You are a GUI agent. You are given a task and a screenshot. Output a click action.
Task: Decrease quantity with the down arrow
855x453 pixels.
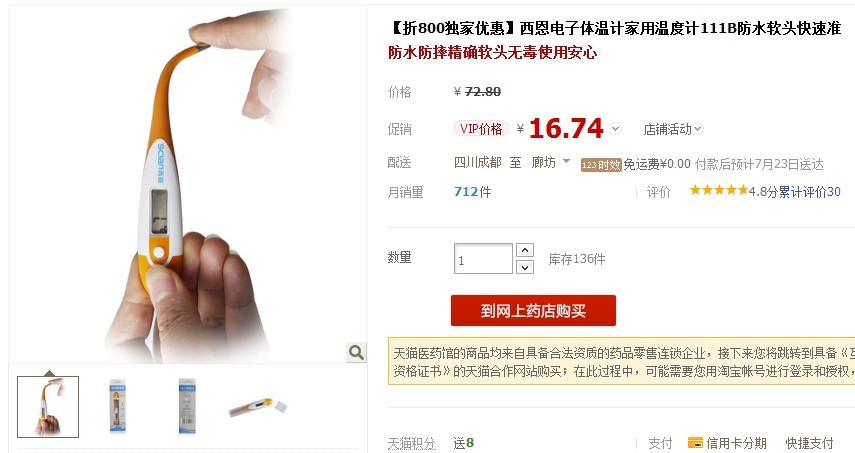525,267
